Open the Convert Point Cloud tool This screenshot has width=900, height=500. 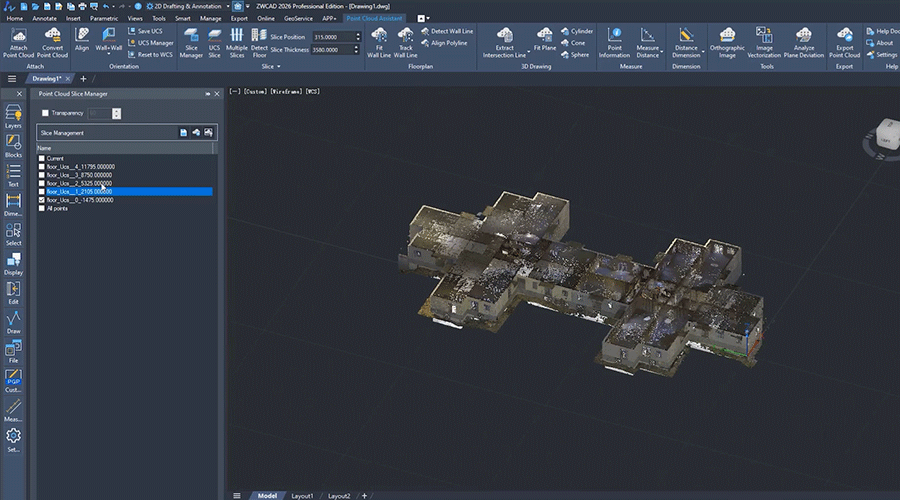tap(52, 43)
